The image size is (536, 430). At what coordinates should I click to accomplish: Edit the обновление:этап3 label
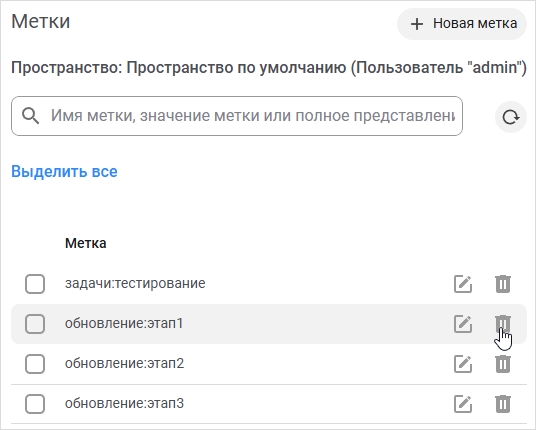click(463, 404)
